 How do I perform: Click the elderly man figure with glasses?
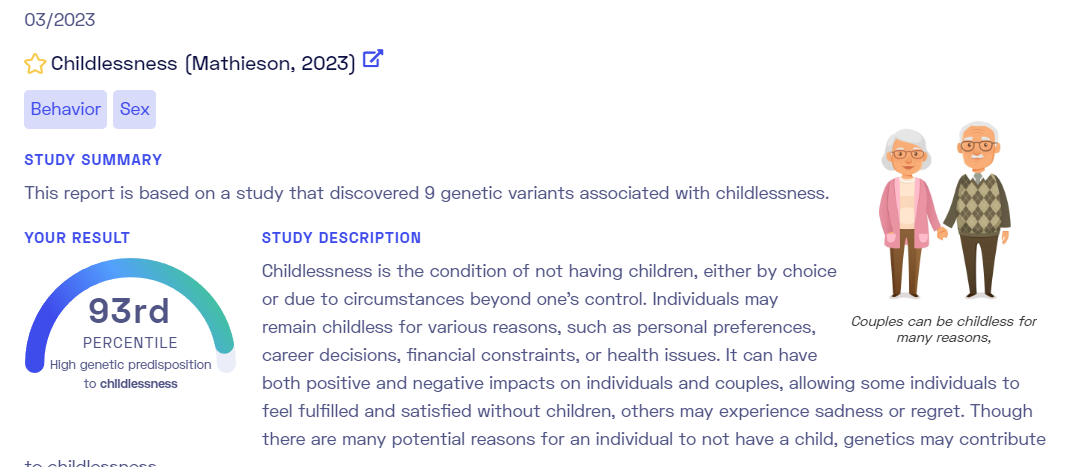tap(977, 210)
